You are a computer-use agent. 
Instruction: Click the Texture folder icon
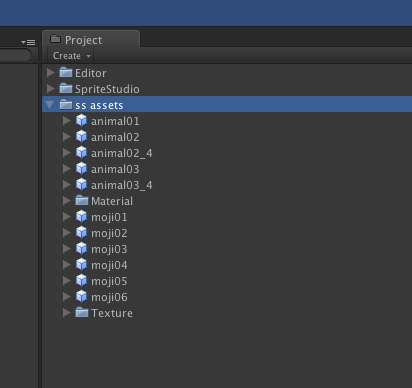tap(82, 312)
